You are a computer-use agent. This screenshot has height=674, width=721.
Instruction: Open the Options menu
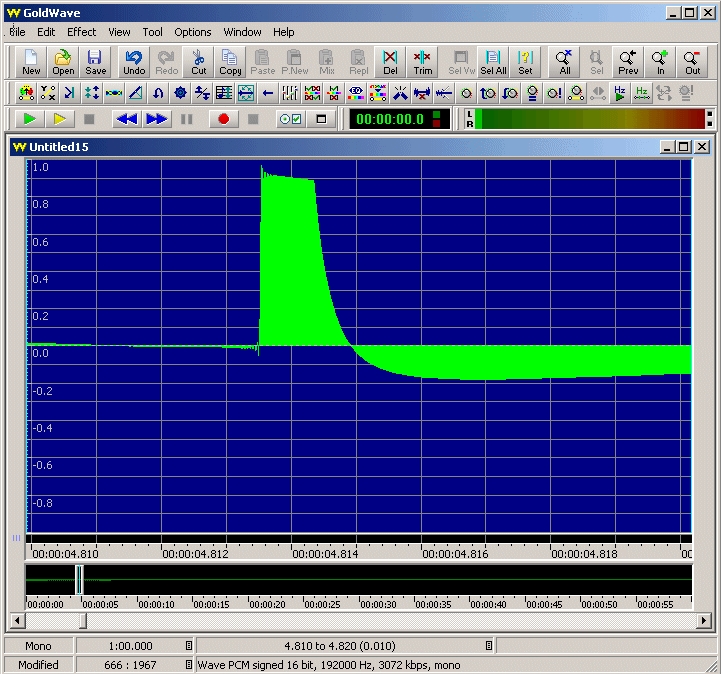pyautogui.click(x=193, y=32)
